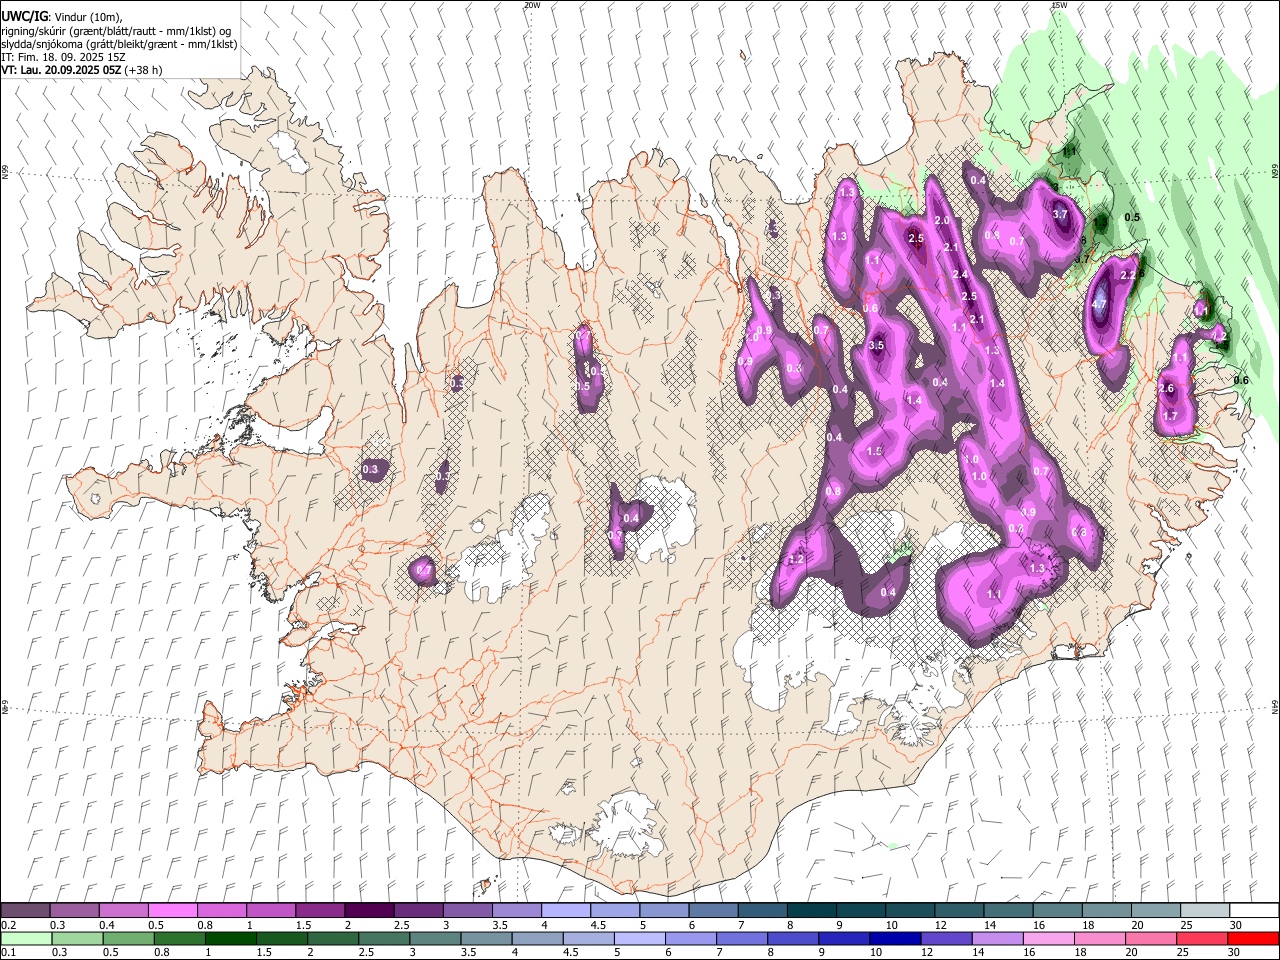Click the deep blue swatch between 10 and 12, lower scale
Viewport: 1280px width, 960px height.
(896, 938)
